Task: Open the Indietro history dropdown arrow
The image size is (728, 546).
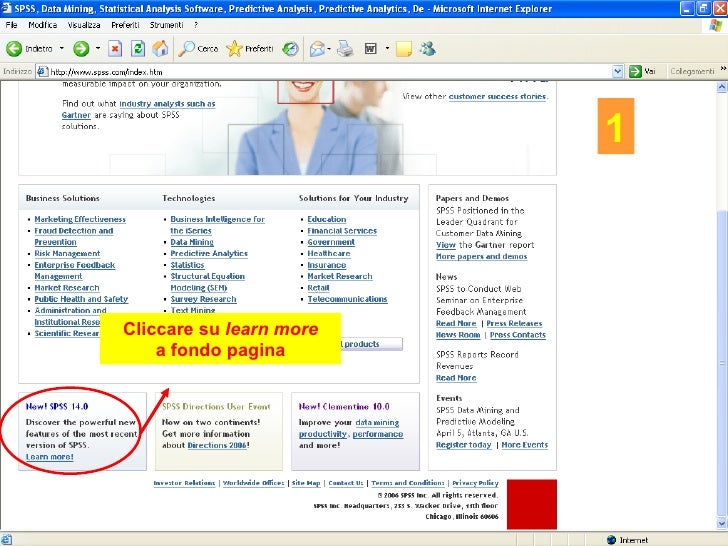Action: [61, 48]
